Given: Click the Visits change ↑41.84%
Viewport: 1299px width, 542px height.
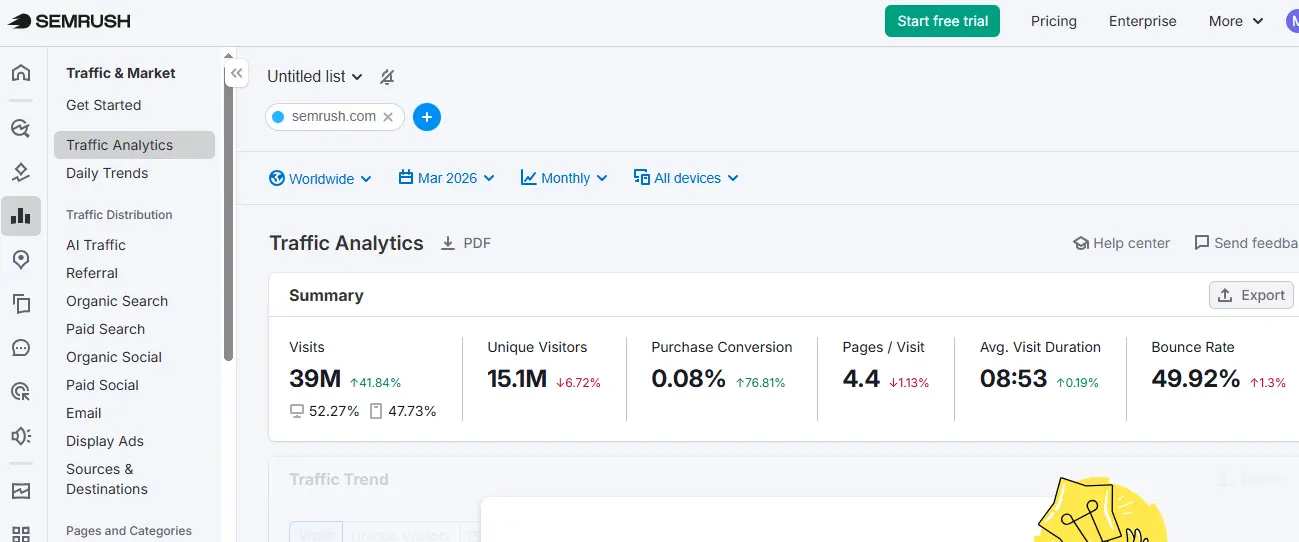Looking at the screenshot, I should tap(375, 382).
